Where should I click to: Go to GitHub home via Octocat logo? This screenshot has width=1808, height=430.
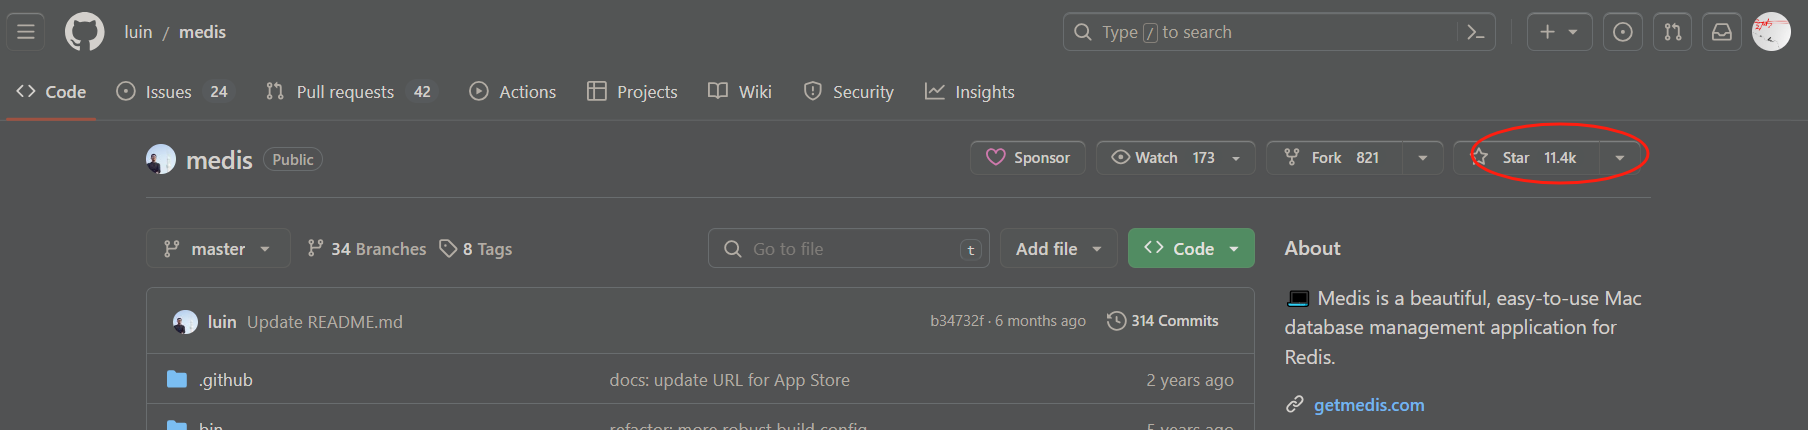84,32
